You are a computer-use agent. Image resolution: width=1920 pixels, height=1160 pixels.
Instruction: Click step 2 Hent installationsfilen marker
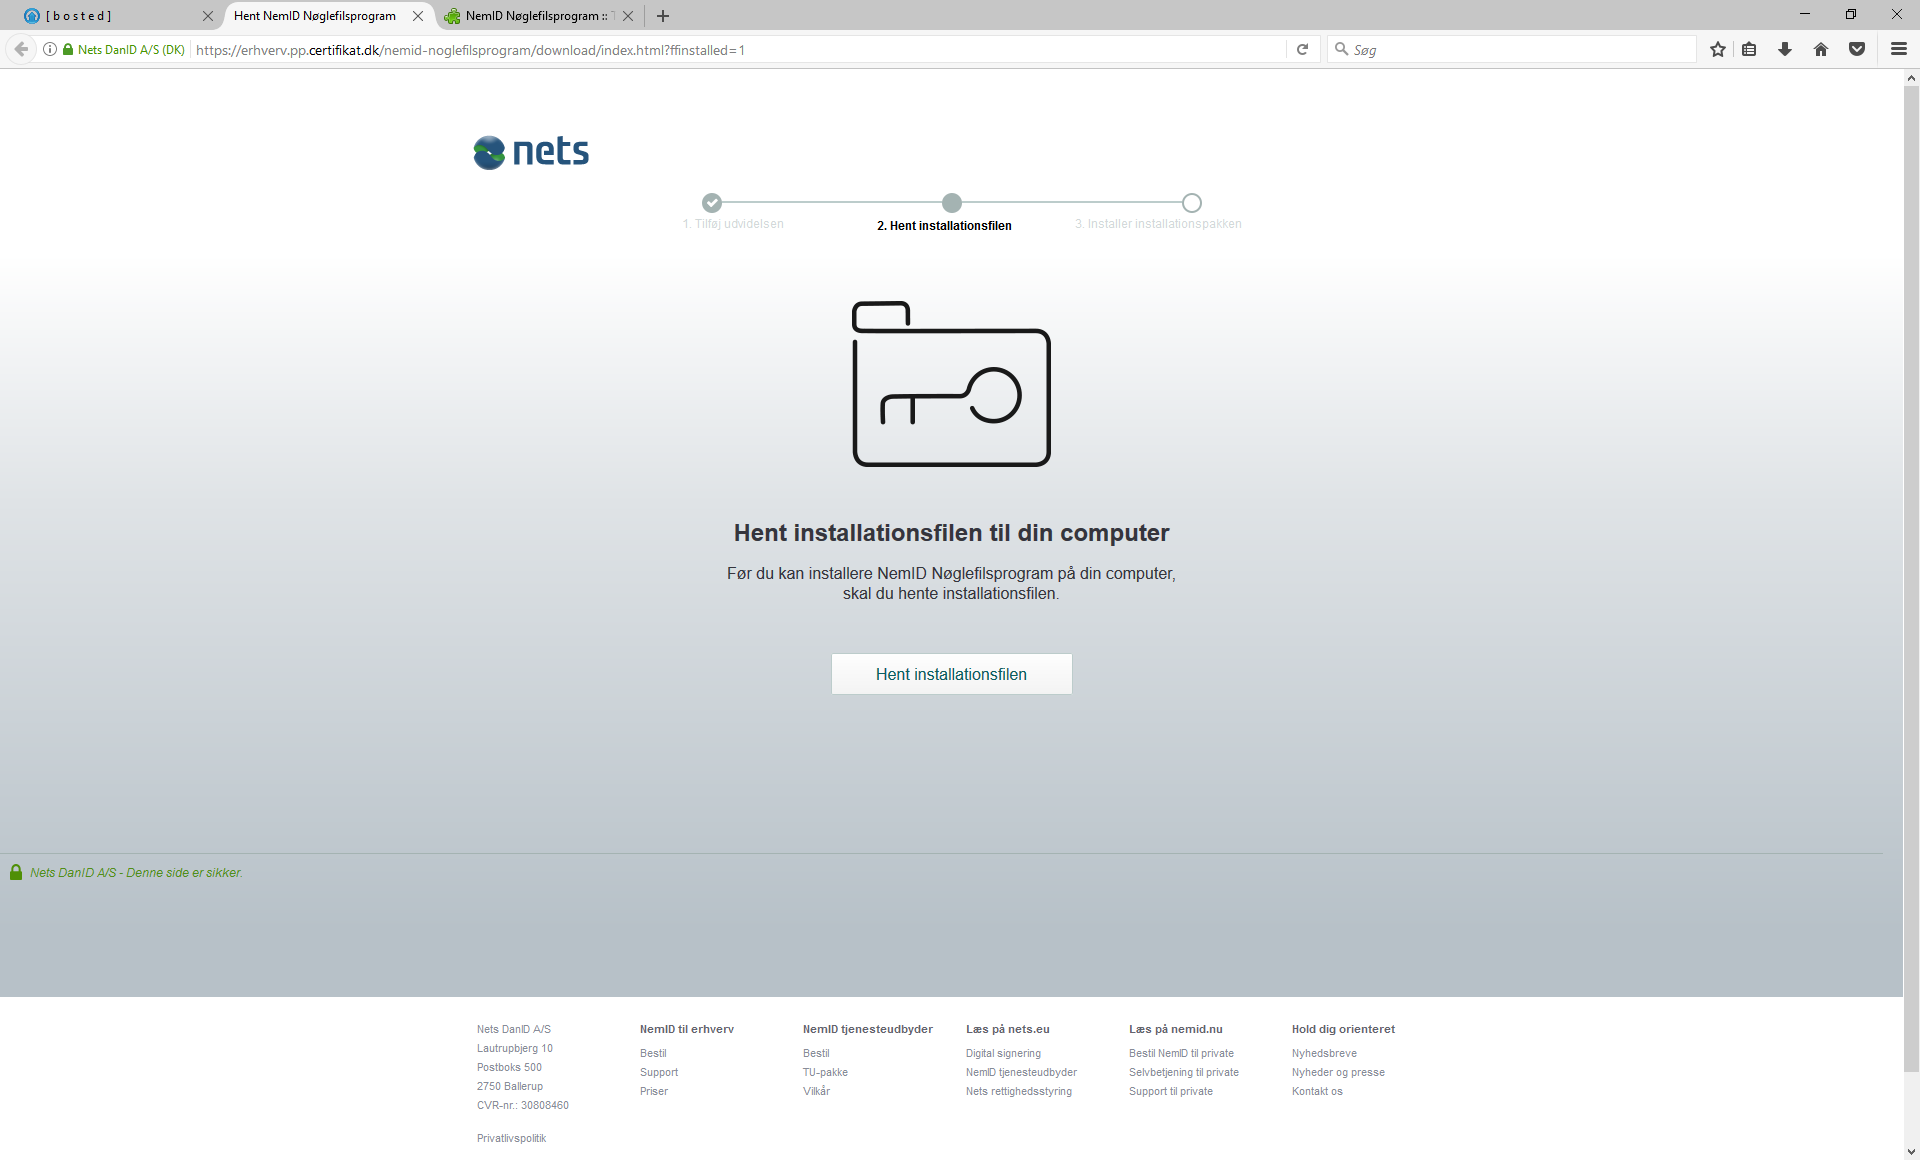click(952, 203)
